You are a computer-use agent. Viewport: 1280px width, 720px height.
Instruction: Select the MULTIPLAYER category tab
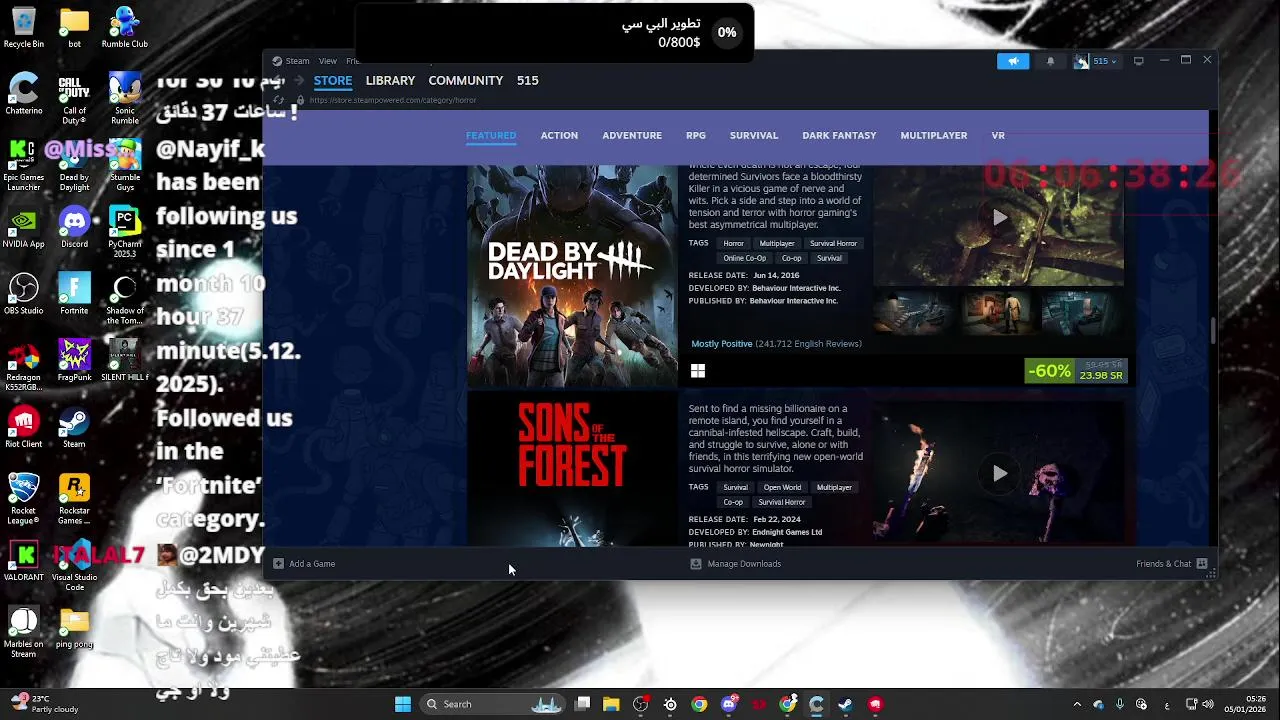pyautogui.click(x=933, y=135)
